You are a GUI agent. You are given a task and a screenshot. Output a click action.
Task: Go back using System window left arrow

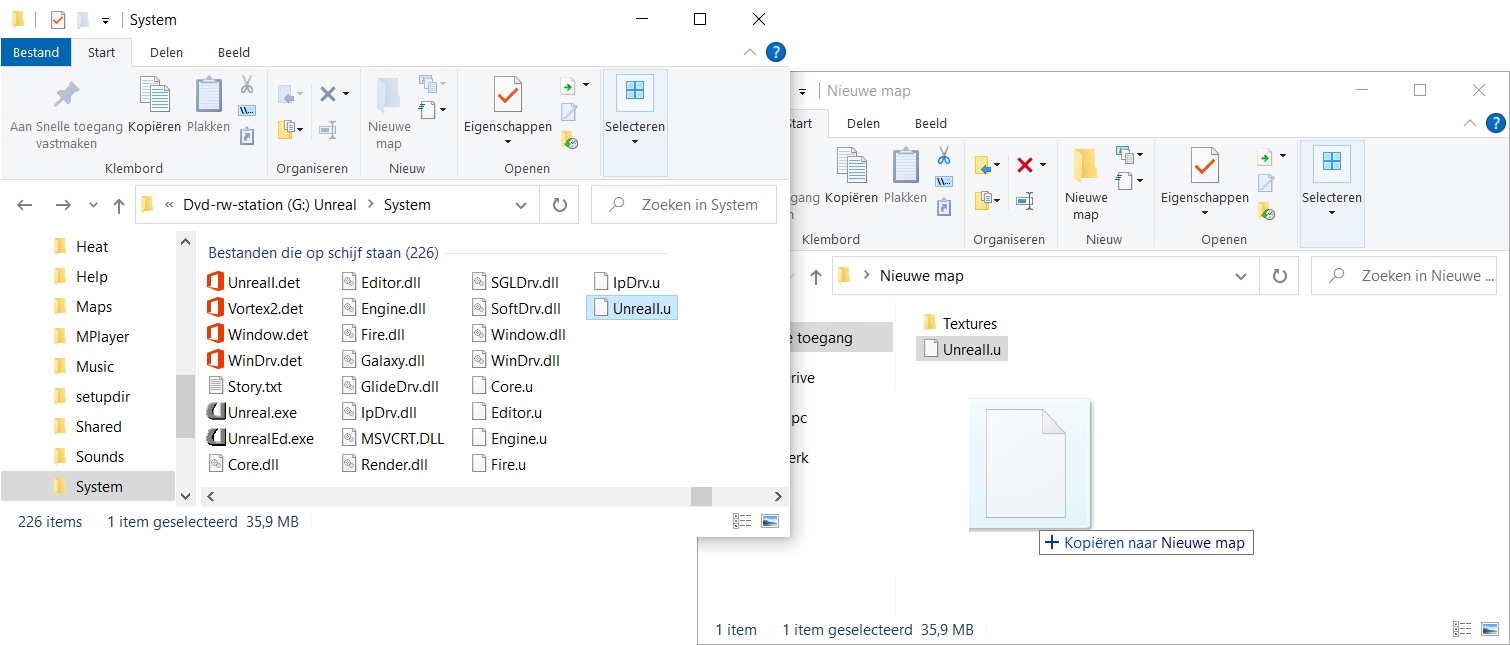pos(25,205)
